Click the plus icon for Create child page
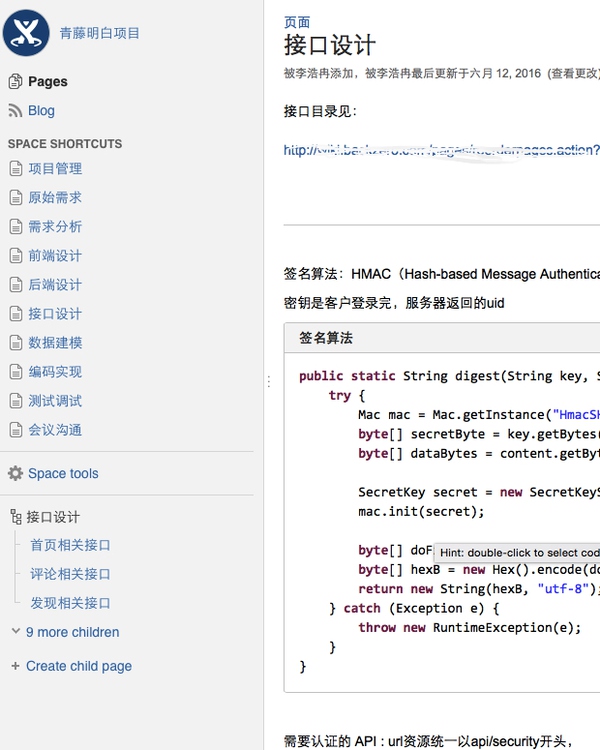 [15, 666]
